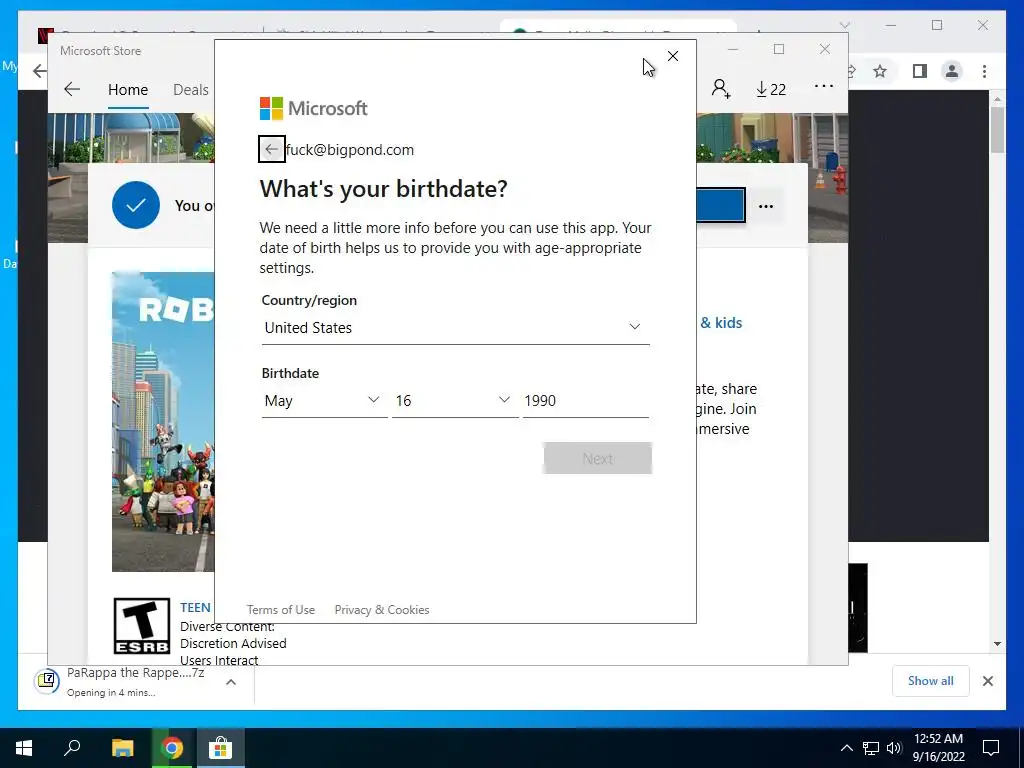Open Windows notification center icon

(x=991, y=748)
